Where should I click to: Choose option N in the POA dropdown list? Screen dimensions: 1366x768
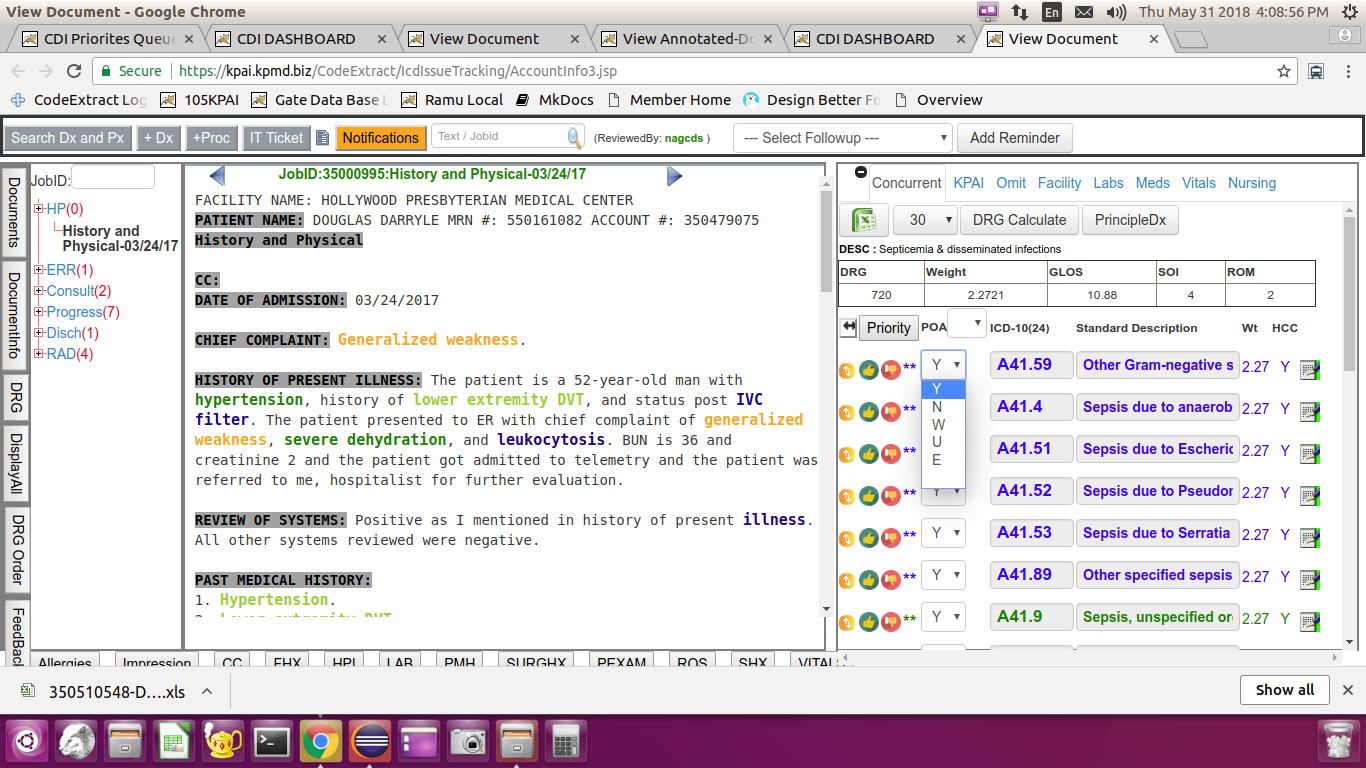click(937, 407)
